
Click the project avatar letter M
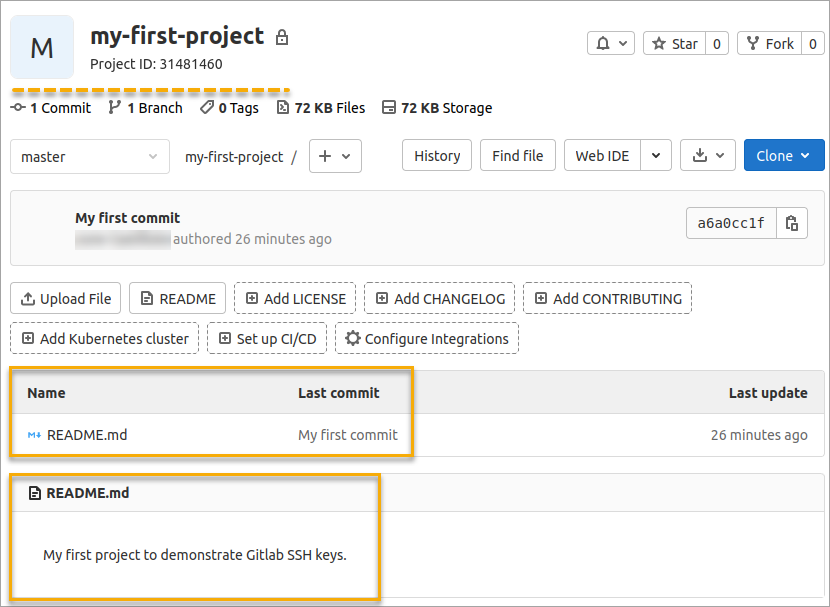42,47
